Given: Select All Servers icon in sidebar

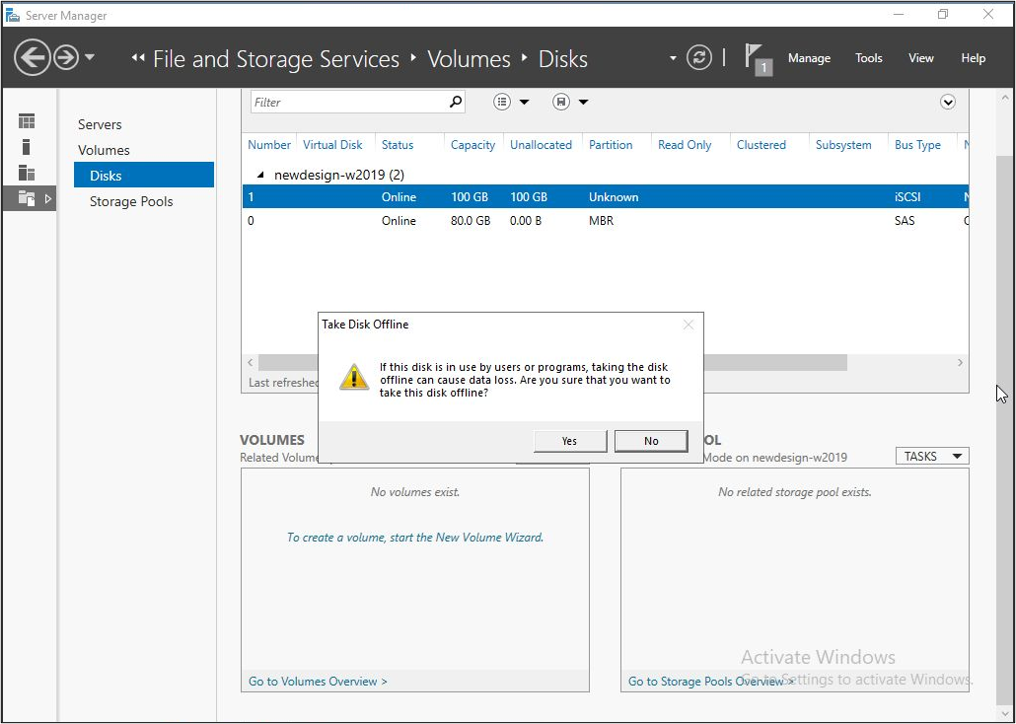Looking at the screenshot, I should coord(27,173).
